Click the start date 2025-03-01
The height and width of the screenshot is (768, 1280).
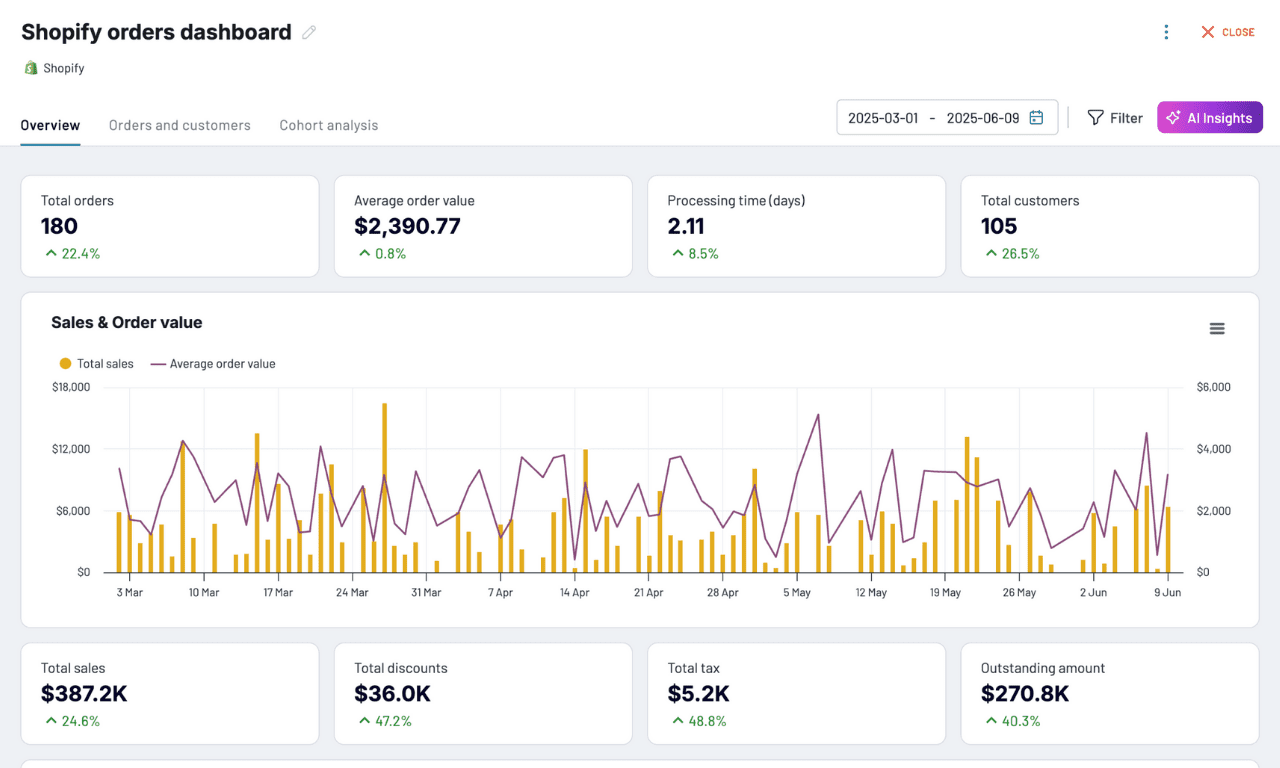(883, 118)
